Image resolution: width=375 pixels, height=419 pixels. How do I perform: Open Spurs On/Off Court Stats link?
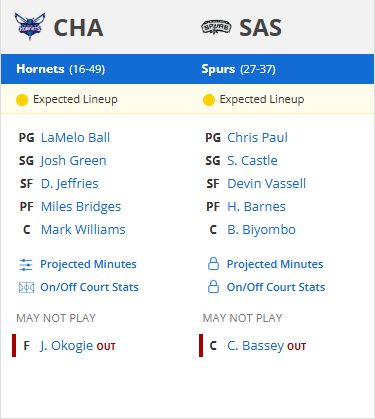click(x=276, y=287)
